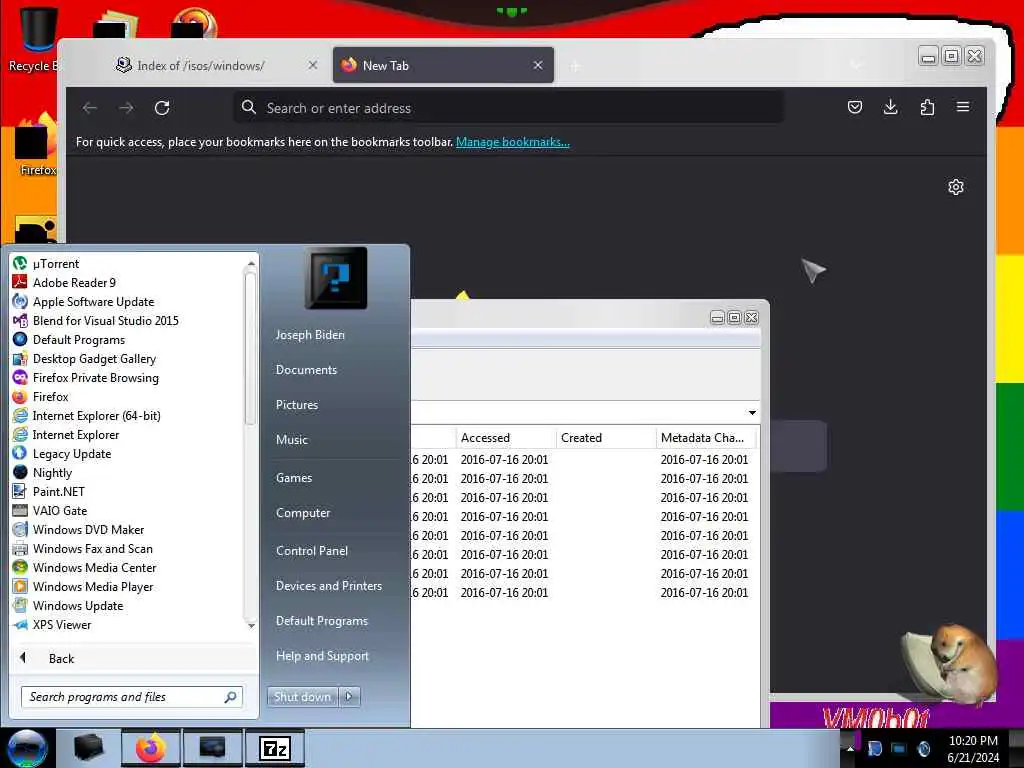Click the Shut down button
Viewport: 1024px width, 768px height.
pos(302,696)
